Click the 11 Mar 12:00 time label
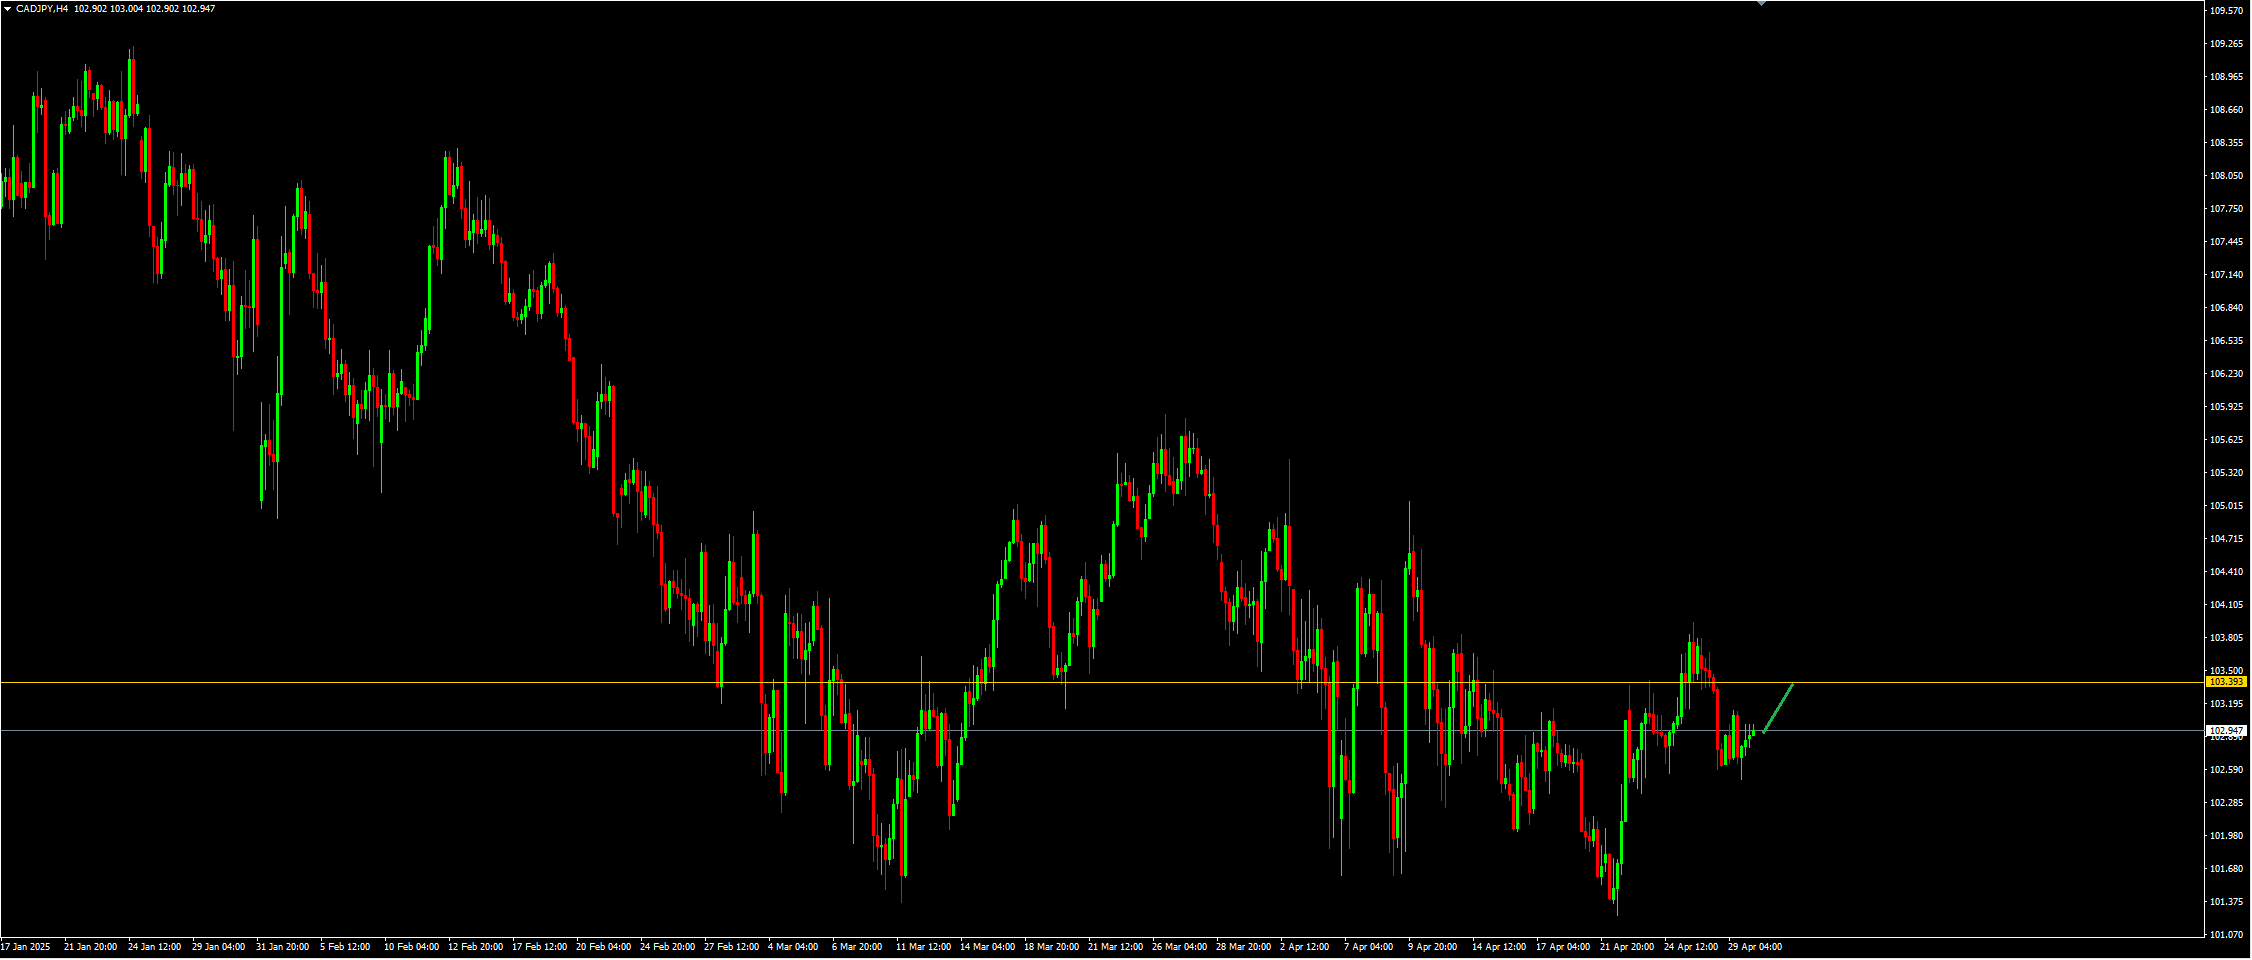This screenshot has width=2252, height=960. click(x=924, y=947)
